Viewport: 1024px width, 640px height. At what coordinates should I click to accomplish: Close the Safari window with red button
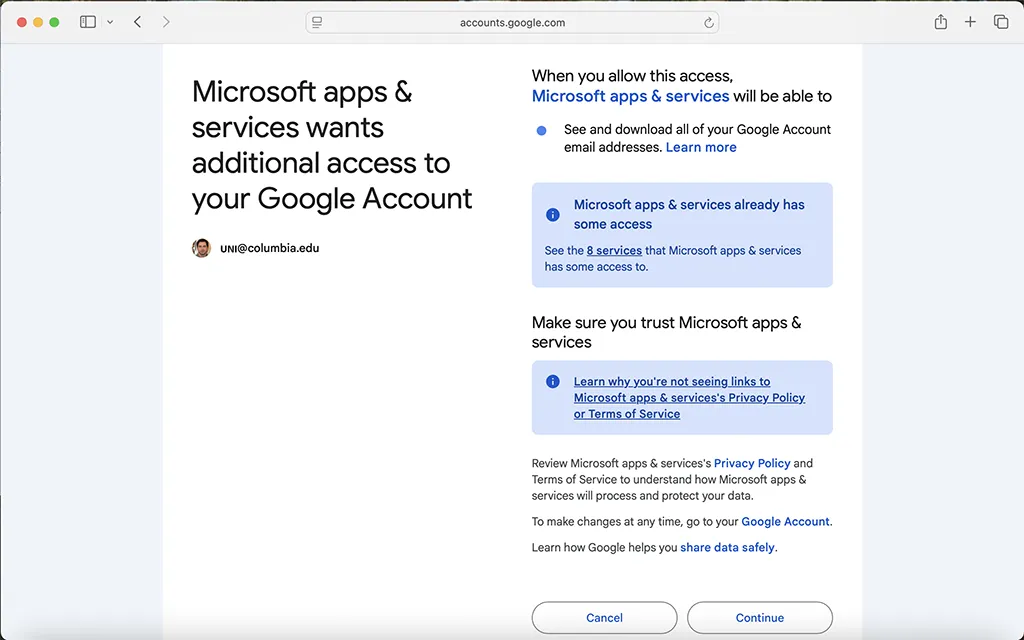(22, 22)
